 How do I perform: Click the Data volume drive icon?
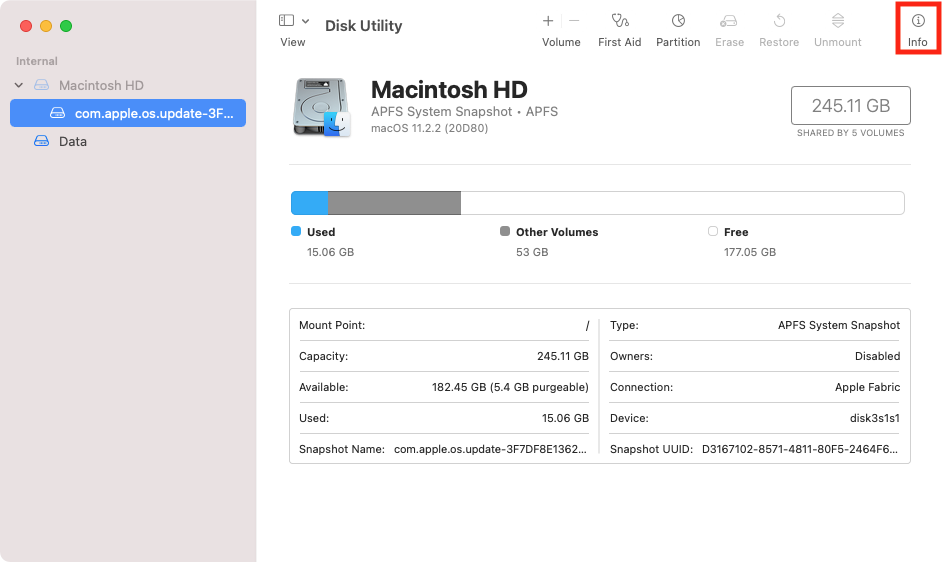[x=41, y=141]
